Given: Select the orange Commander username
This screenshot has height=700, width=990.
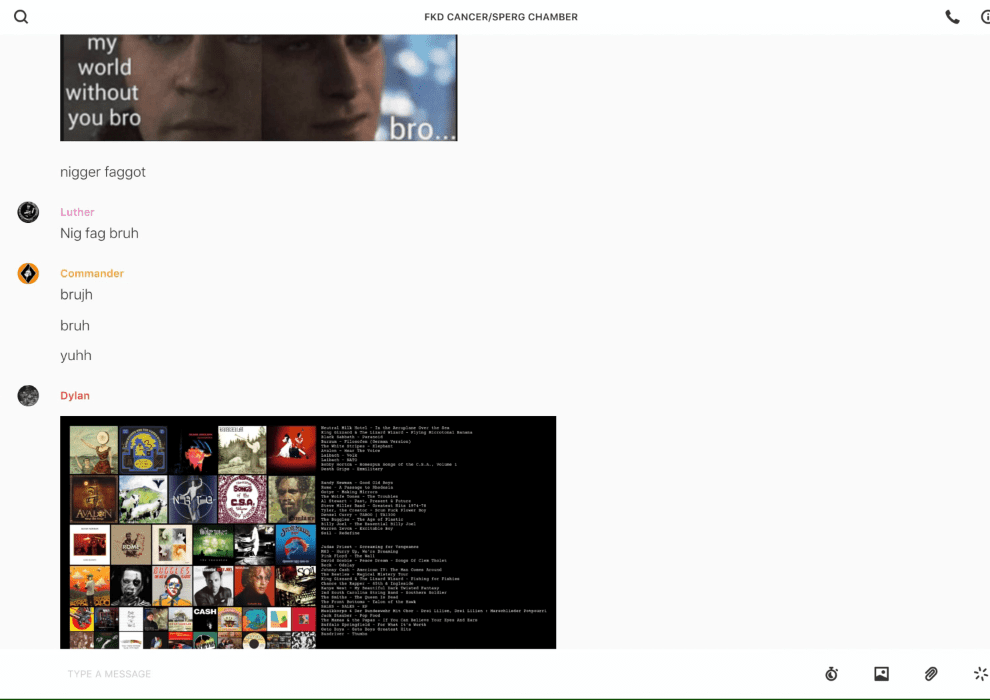Looking at the screenshot, I should (x=92, y=273).
